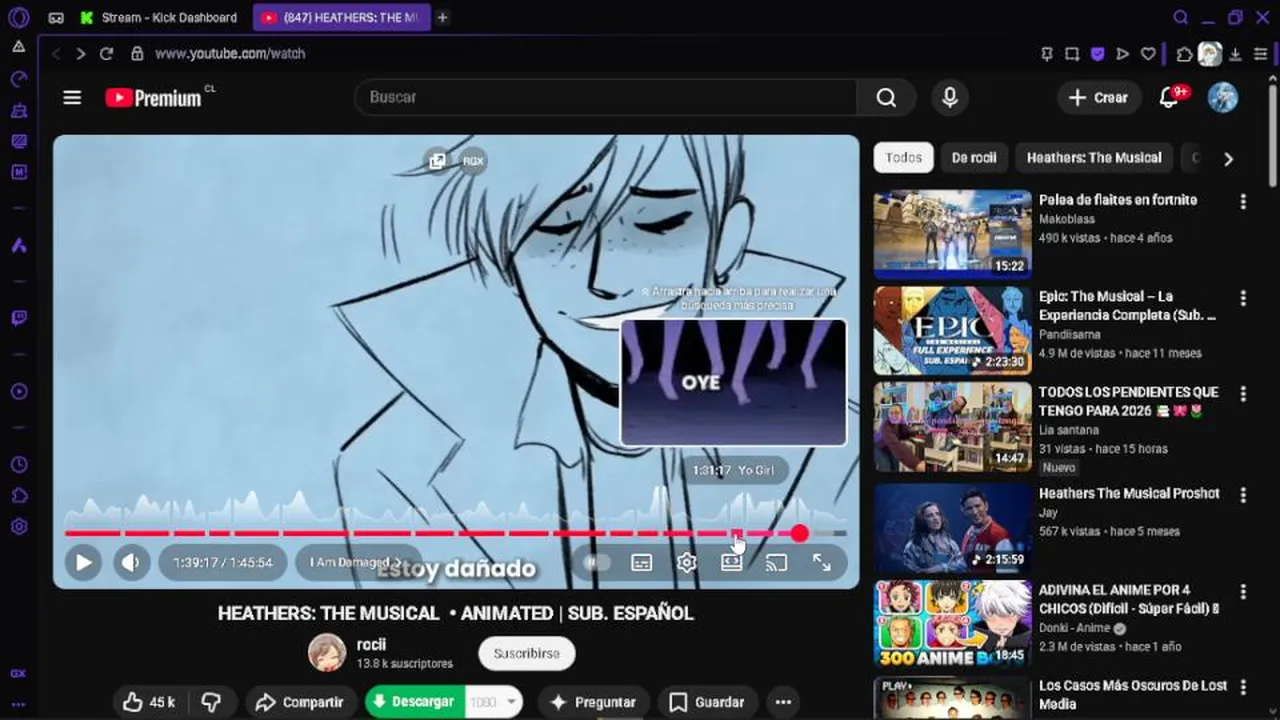This screenshot has height=720, width=1280.
Task: Open YouTube account avatar menu
Action: pos(1223,97)
